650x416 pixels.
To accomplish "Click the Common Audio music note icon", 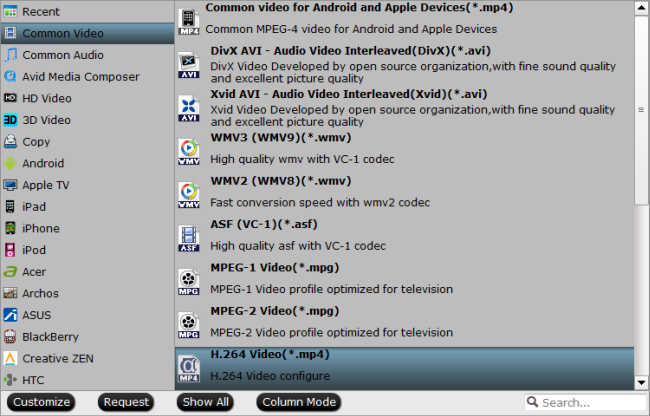I will [x=10, y=55].
